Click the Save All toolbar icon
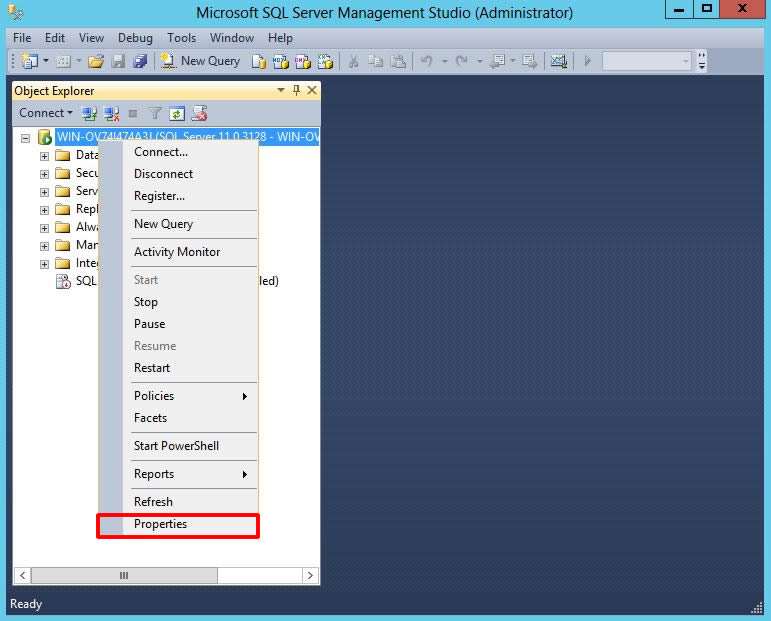The image size is (771, 621). click(140, 61)
